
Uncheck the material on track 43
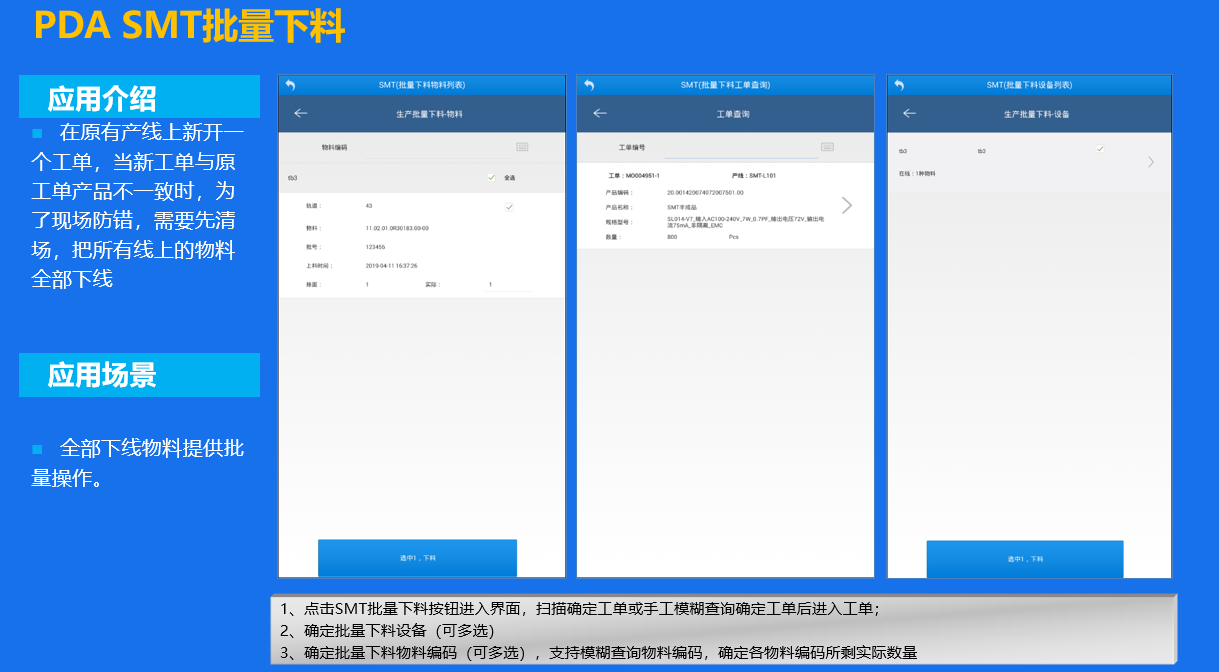(509, 206)
